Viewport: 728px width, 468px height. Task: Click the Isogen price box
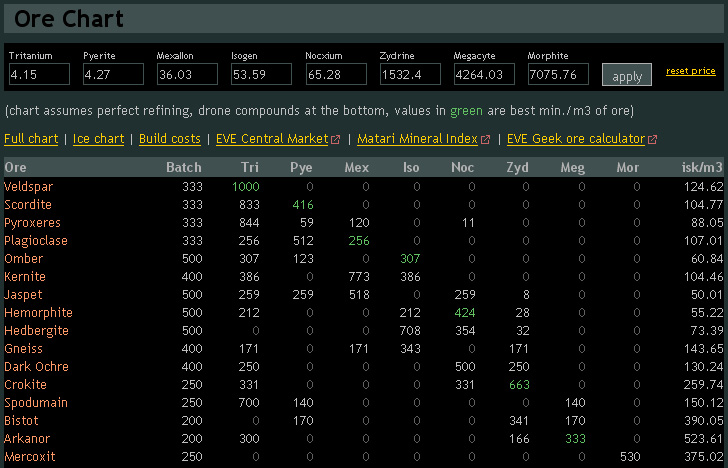(x=261, y=74)
